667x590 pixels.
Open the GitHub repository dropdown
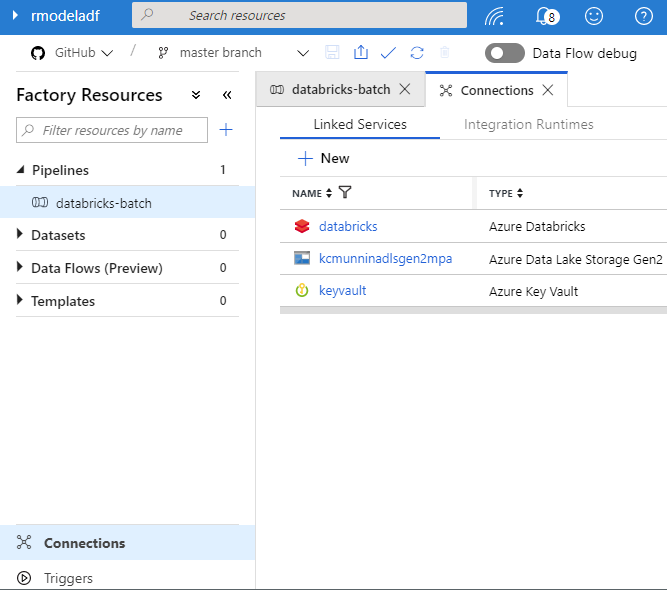[x=83, y=53]
